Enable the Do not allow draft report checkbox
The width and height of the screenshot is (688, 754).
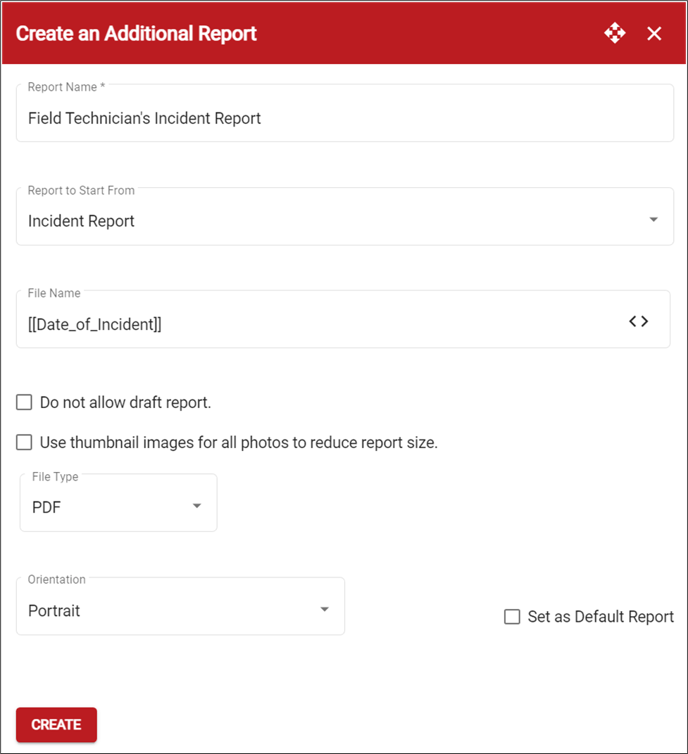pyautogui.click(x=24, y=402)
